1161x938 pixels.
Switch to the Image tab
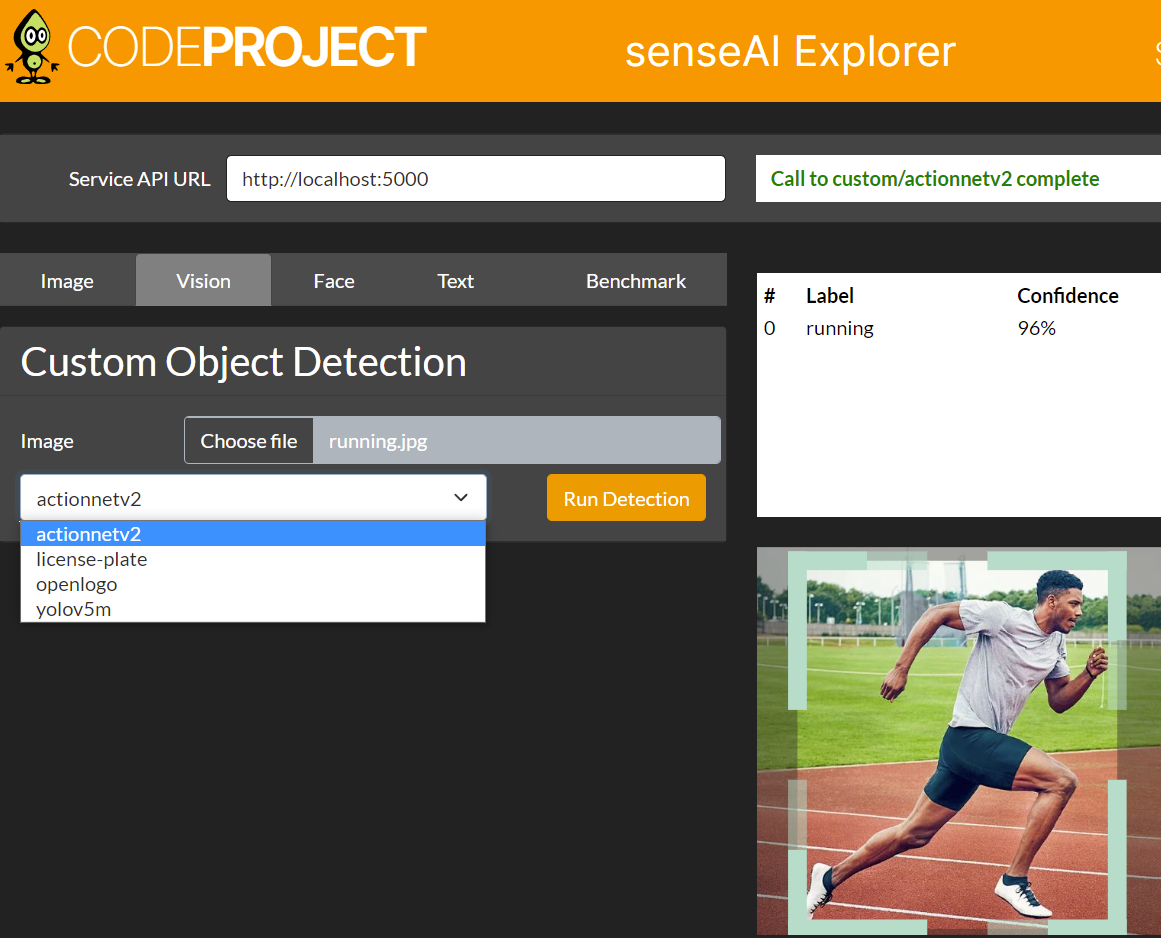click(x=67, y=281)
